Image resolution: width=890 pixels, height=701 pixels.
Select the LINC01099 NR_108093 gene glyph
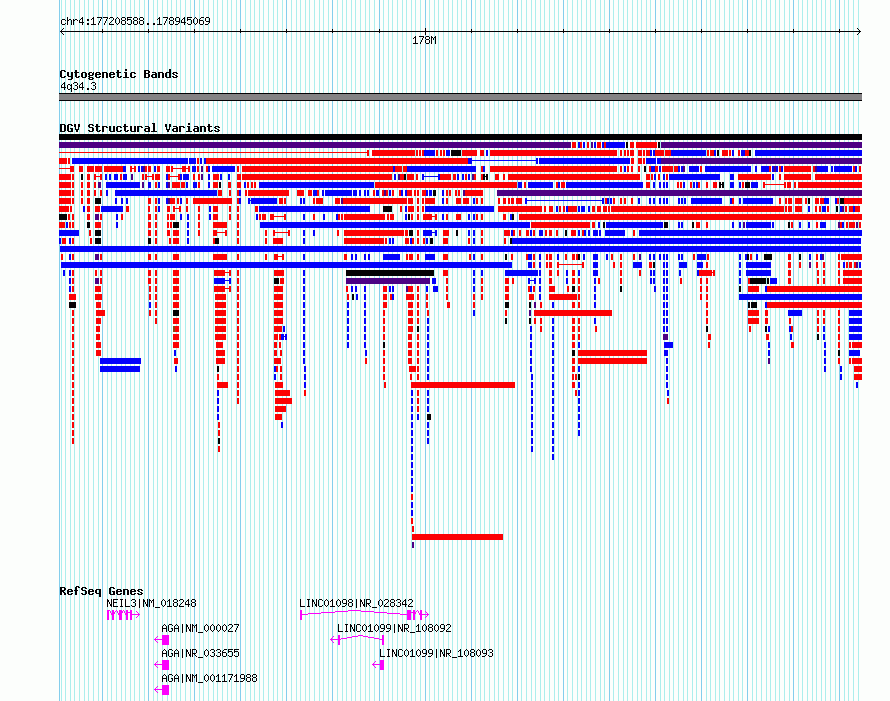(379, 665)
